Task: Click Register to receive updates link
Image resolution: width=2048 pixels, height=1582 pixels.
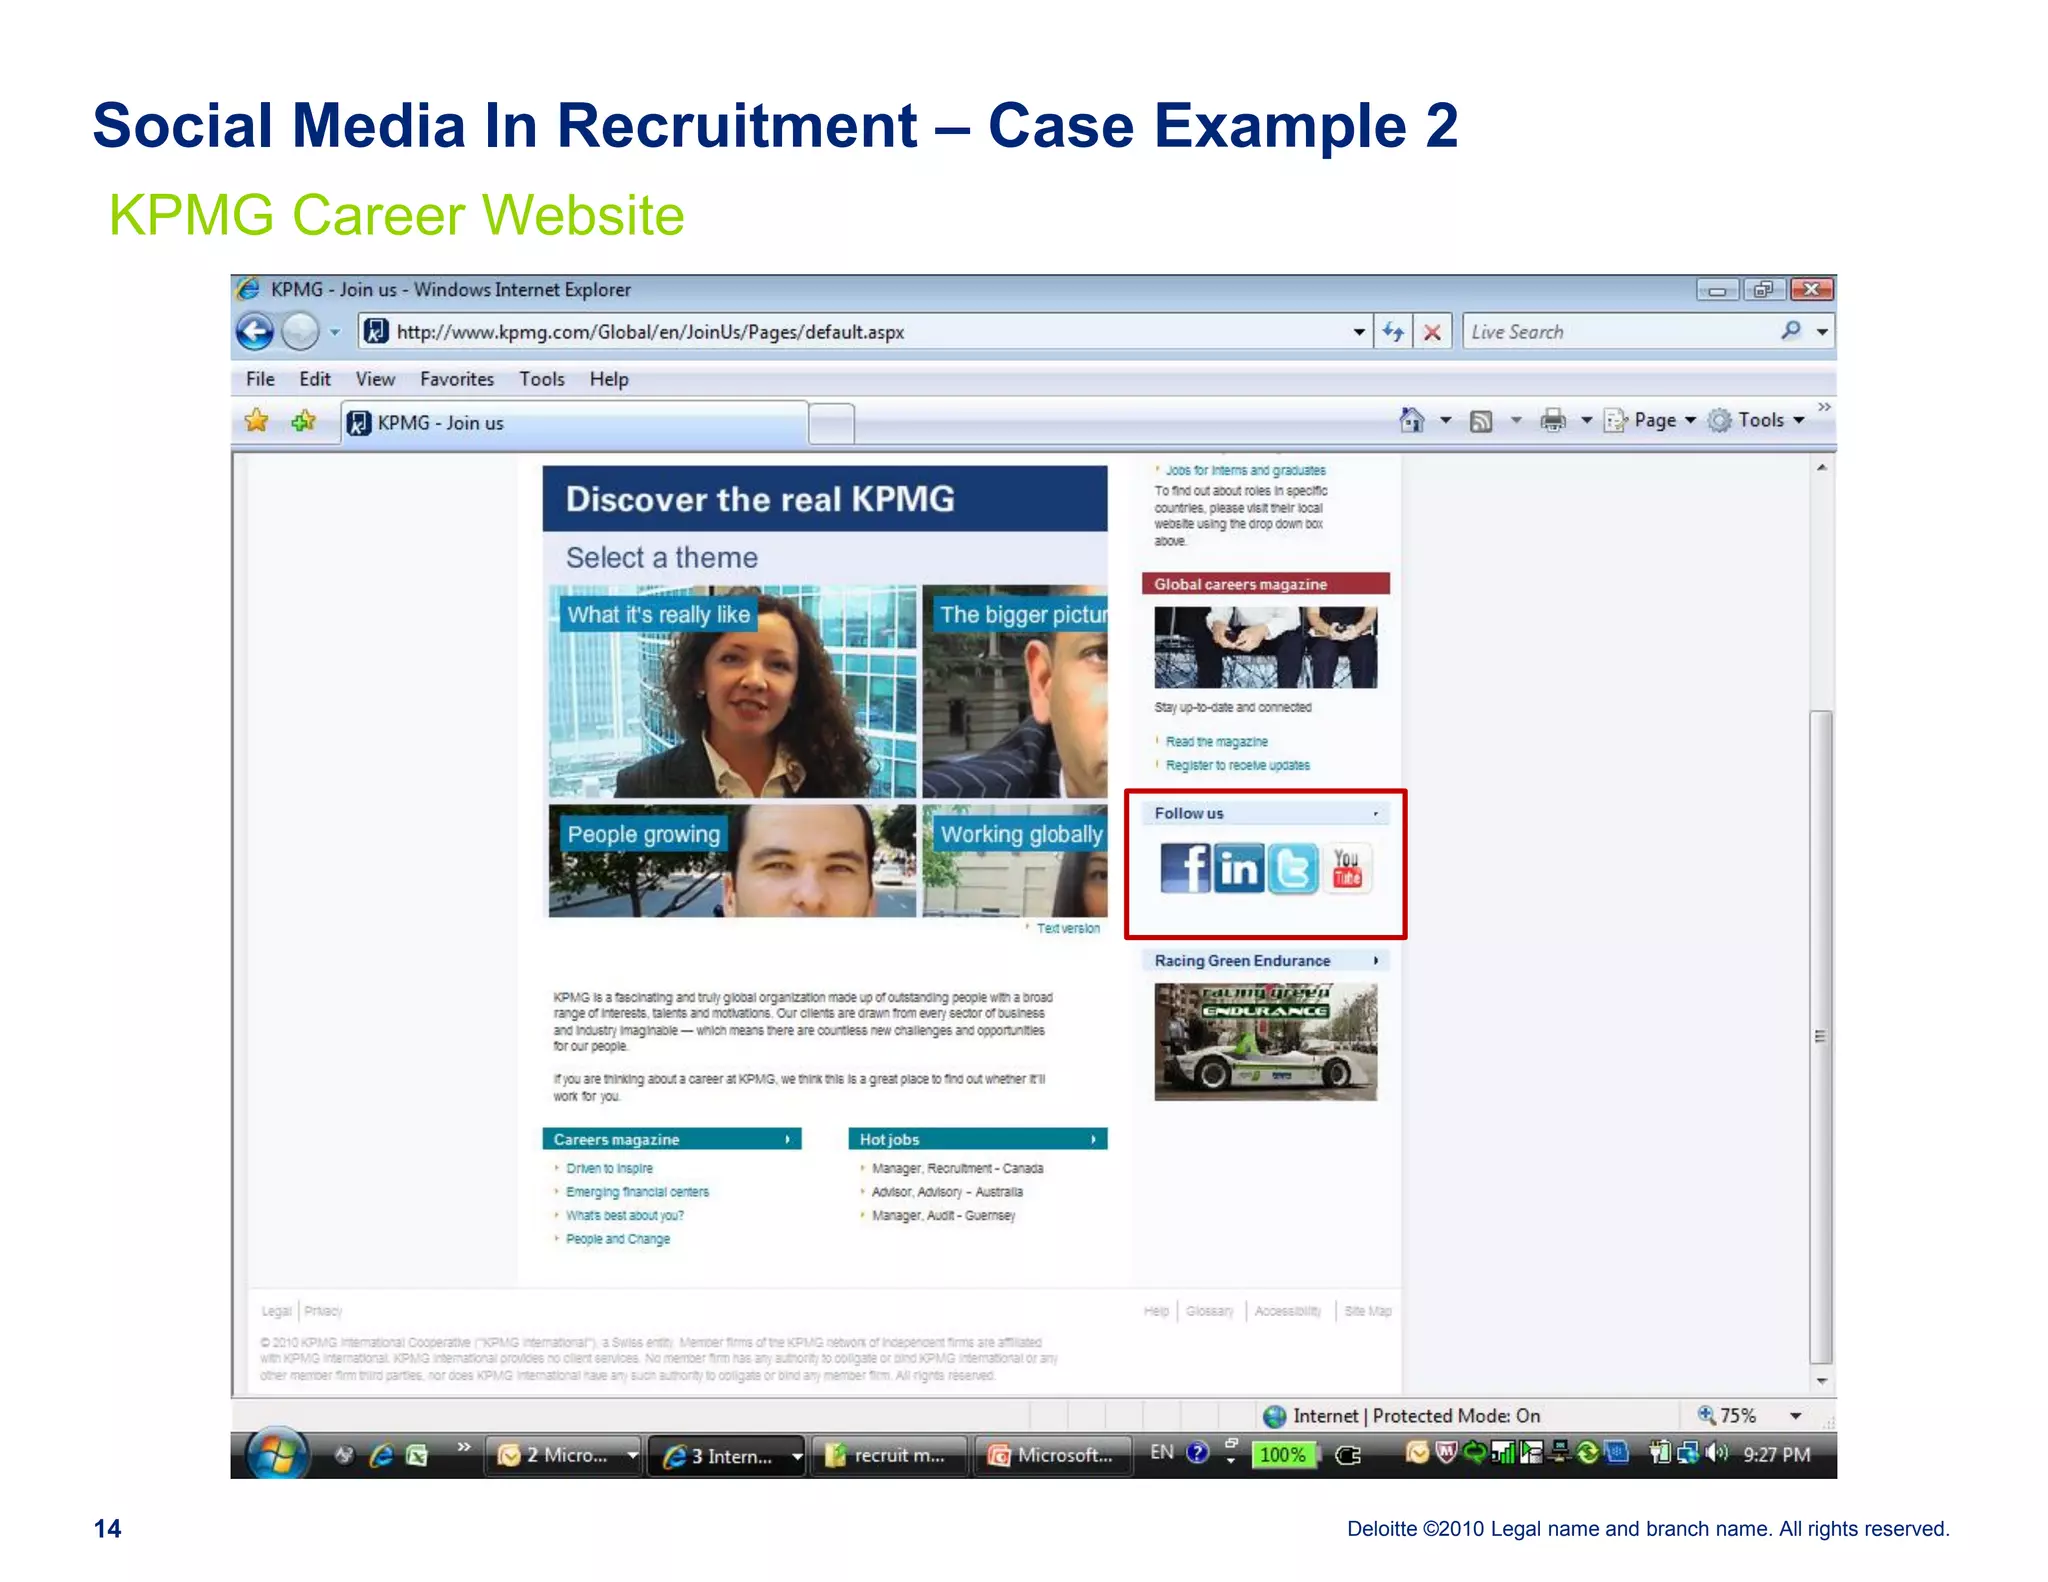Action: (1238, 765)
